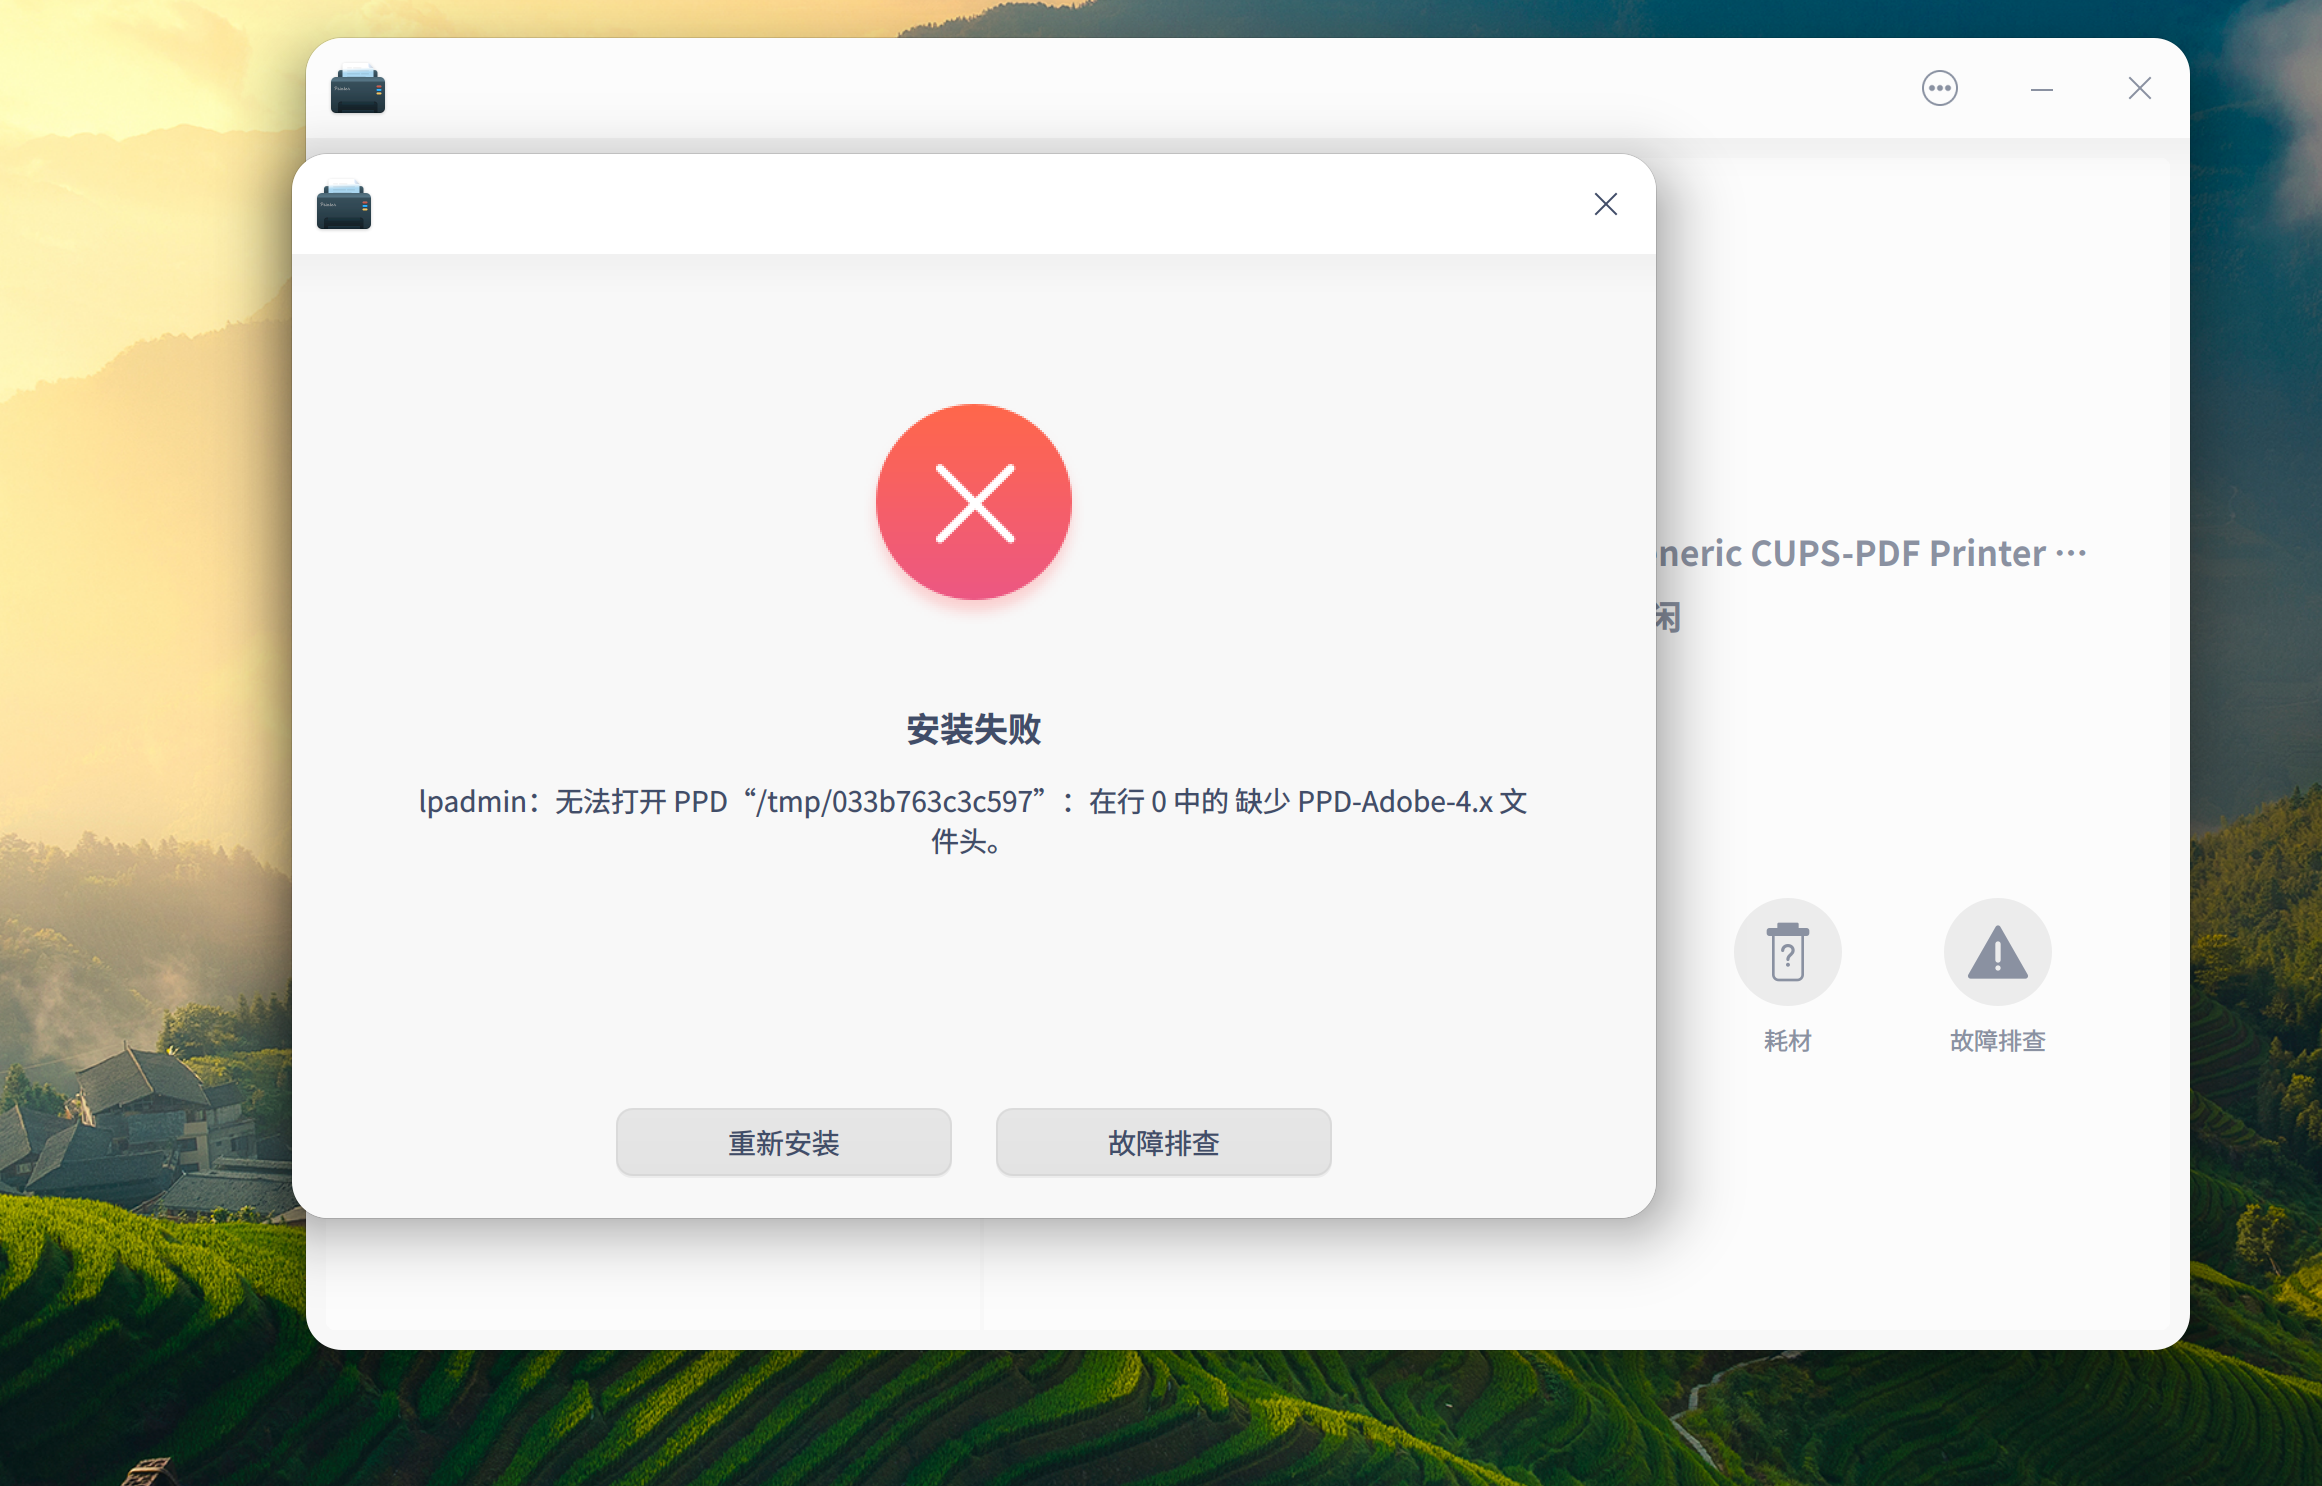The image size is (2322, 1486).
Task: Click the truncation ellipsis after the Printer name
Action: 2071,553
